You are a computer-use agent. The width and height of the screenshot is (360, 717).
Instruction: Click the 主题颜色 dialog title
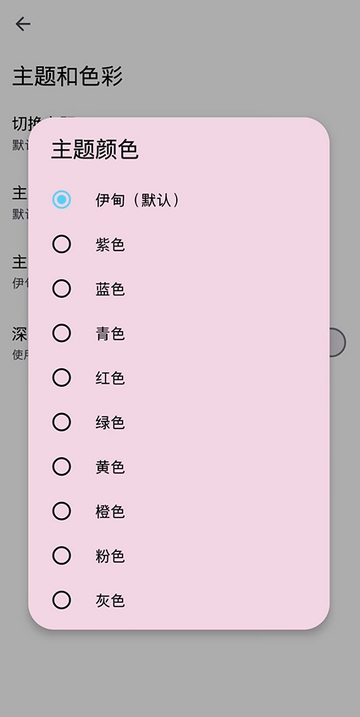(95, 150)
